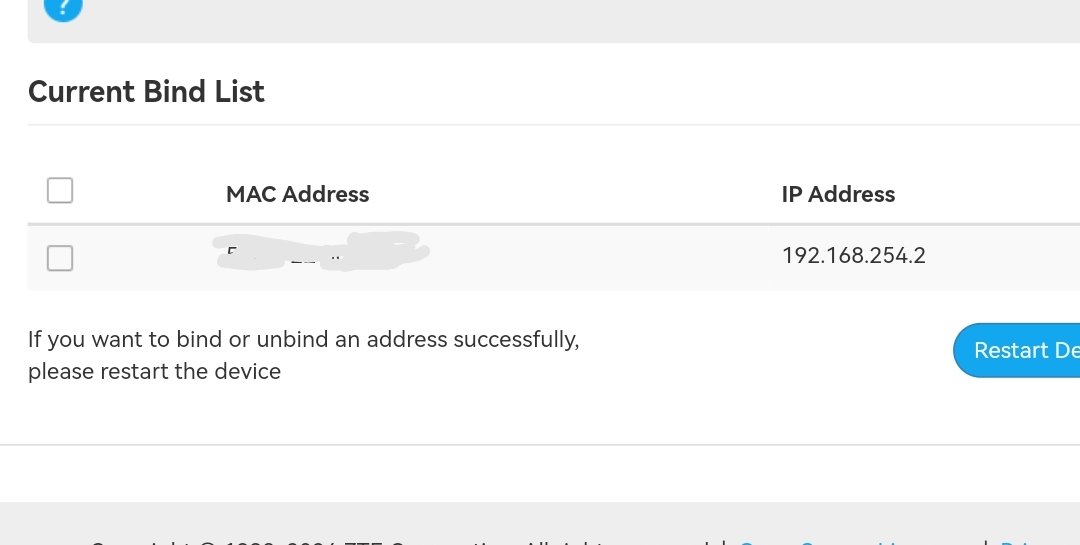Click the redacted MAC address cell
This screenshot has height=545, width=1080.
coord(320,252)
